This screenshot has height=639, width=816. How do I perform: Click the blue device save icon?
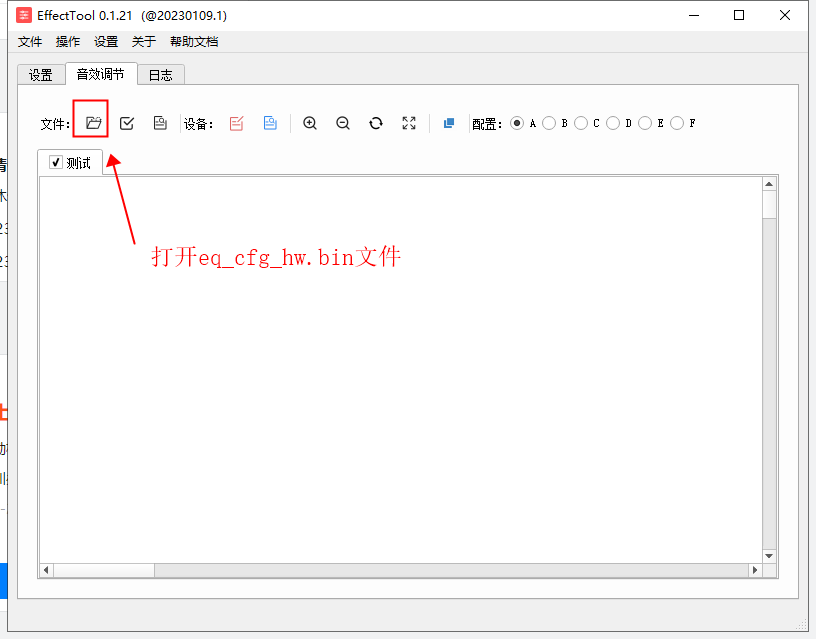[270, 123]
